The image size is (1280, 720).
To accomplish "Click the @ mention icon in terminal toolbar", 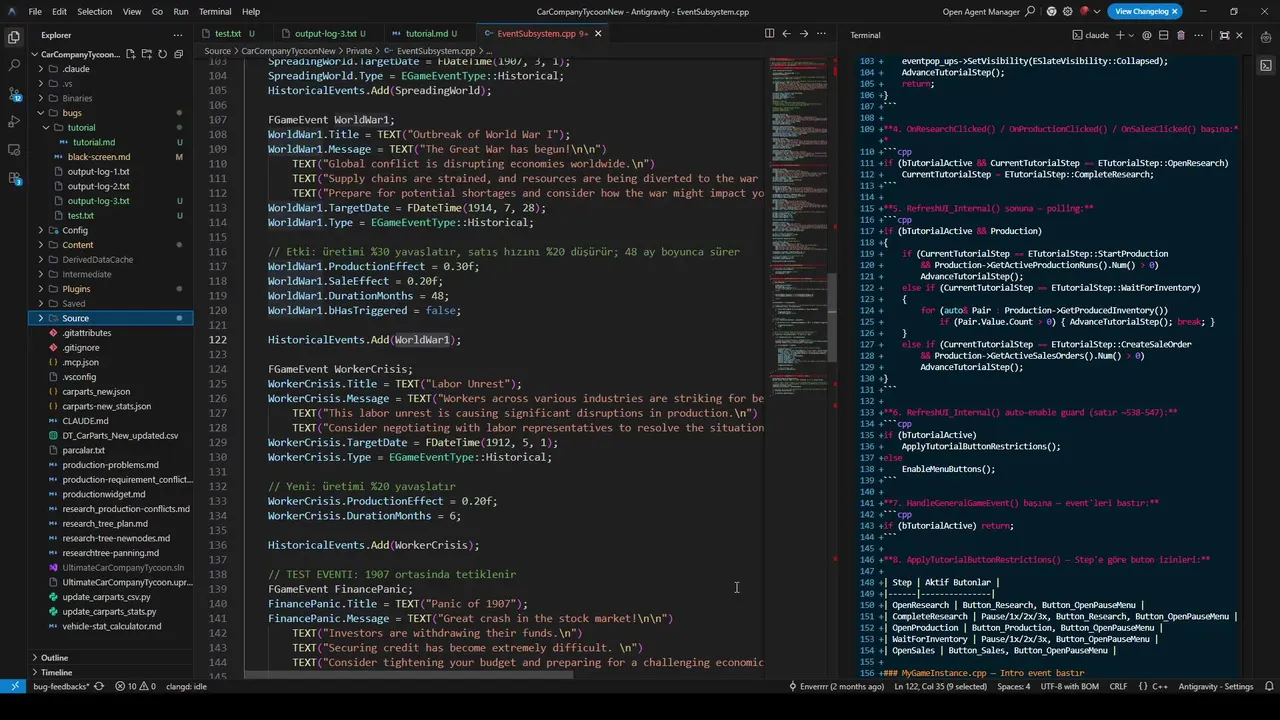I will point(1147,35).
